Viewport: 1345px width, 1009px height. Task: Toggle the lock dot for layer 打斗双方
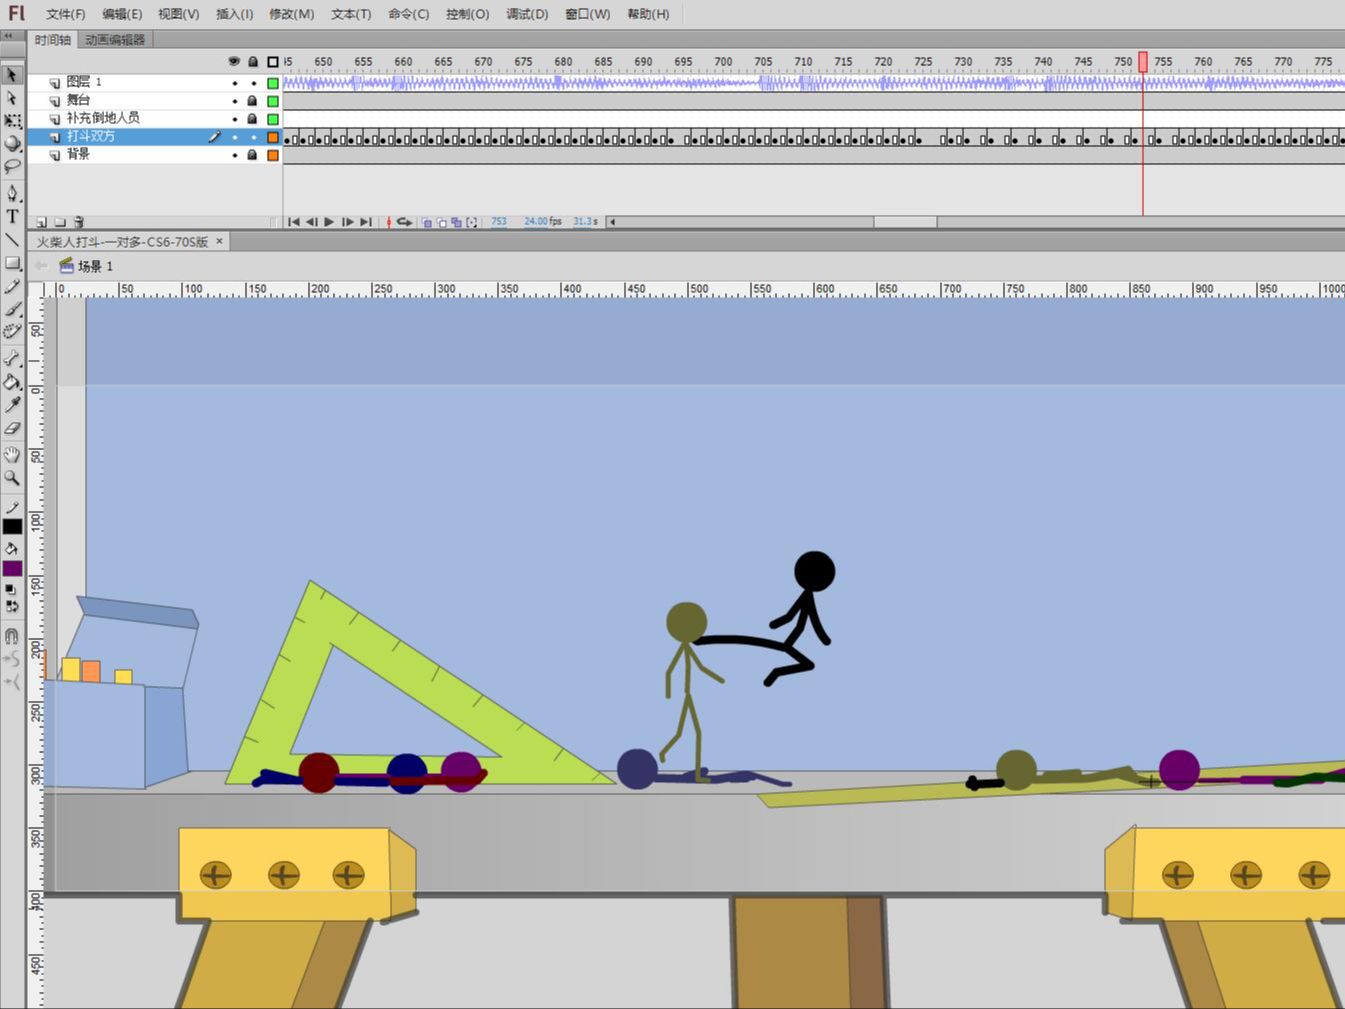(253, 137)
